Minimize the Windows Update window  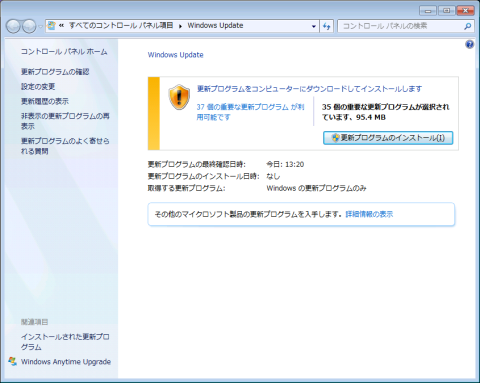pyautogui.click(x=428, y=11)
